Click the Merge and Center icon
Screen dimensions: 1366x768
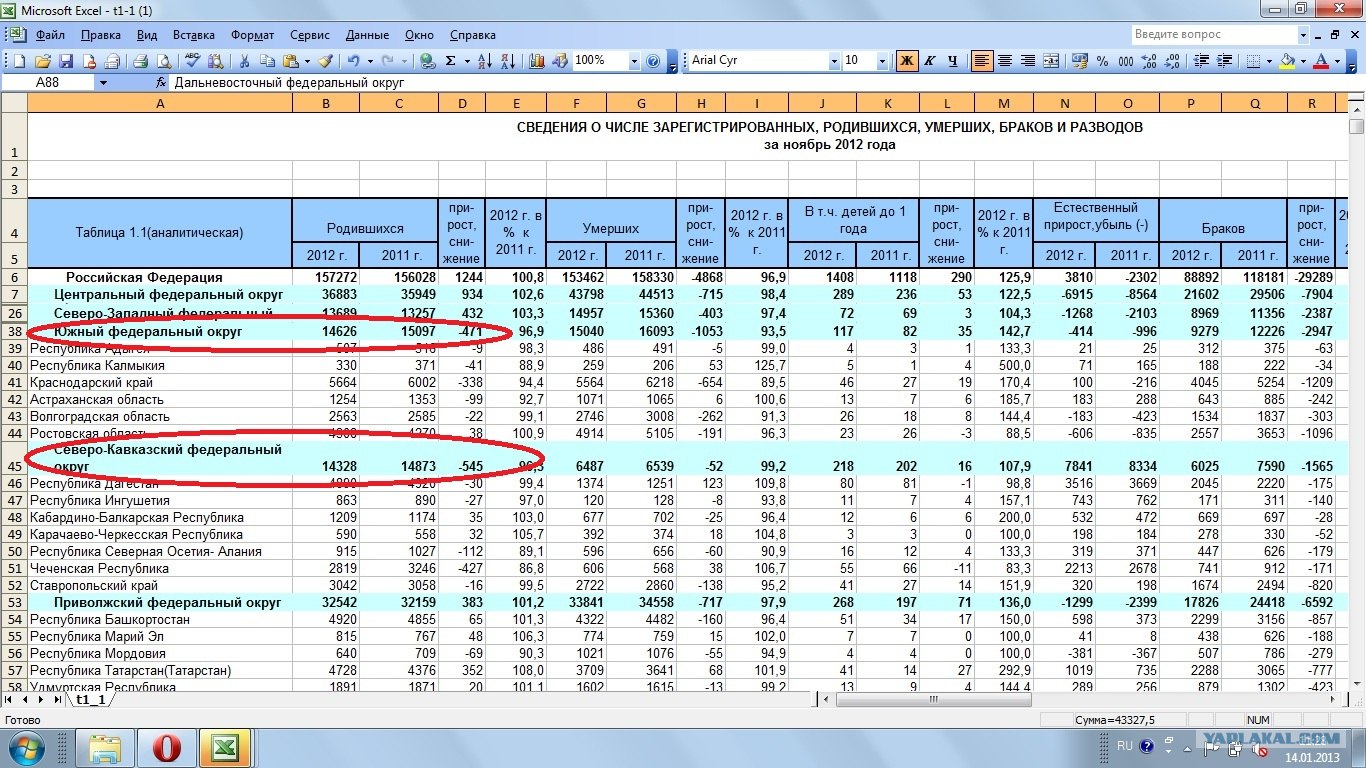(x=1051, y=61)
